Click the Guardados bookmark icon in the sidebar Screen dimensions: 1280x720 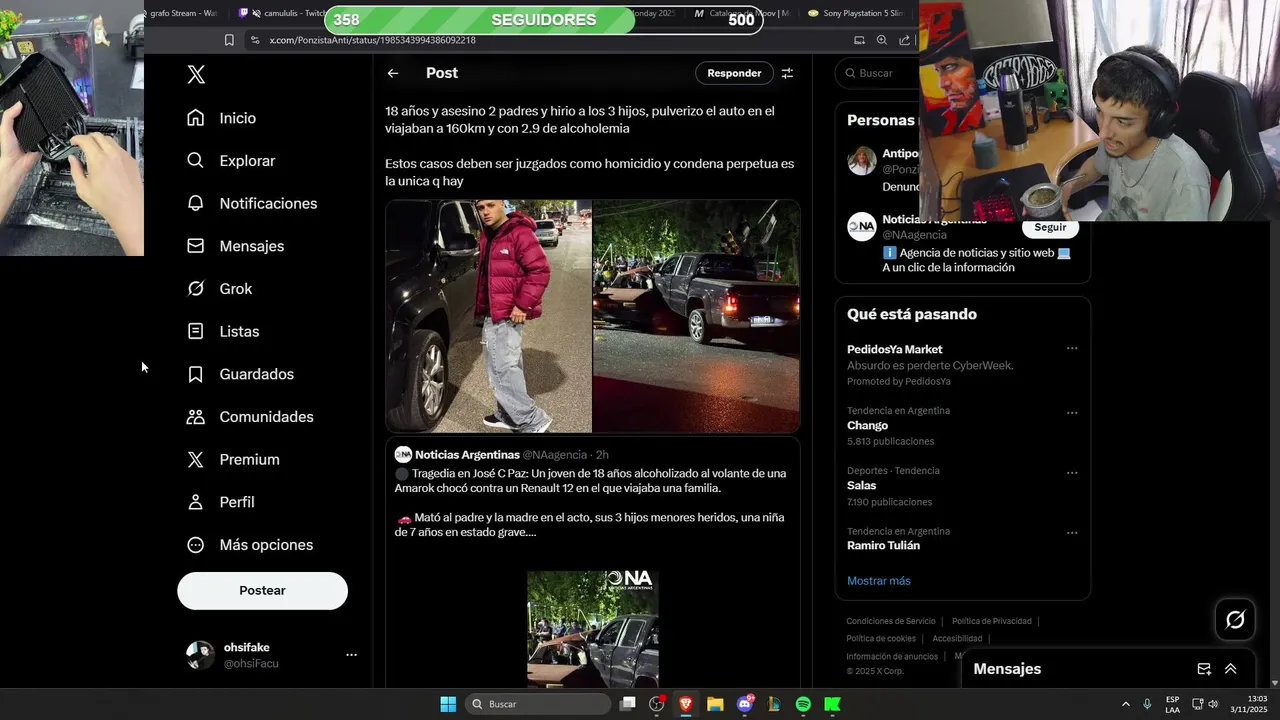coord(196,374)
